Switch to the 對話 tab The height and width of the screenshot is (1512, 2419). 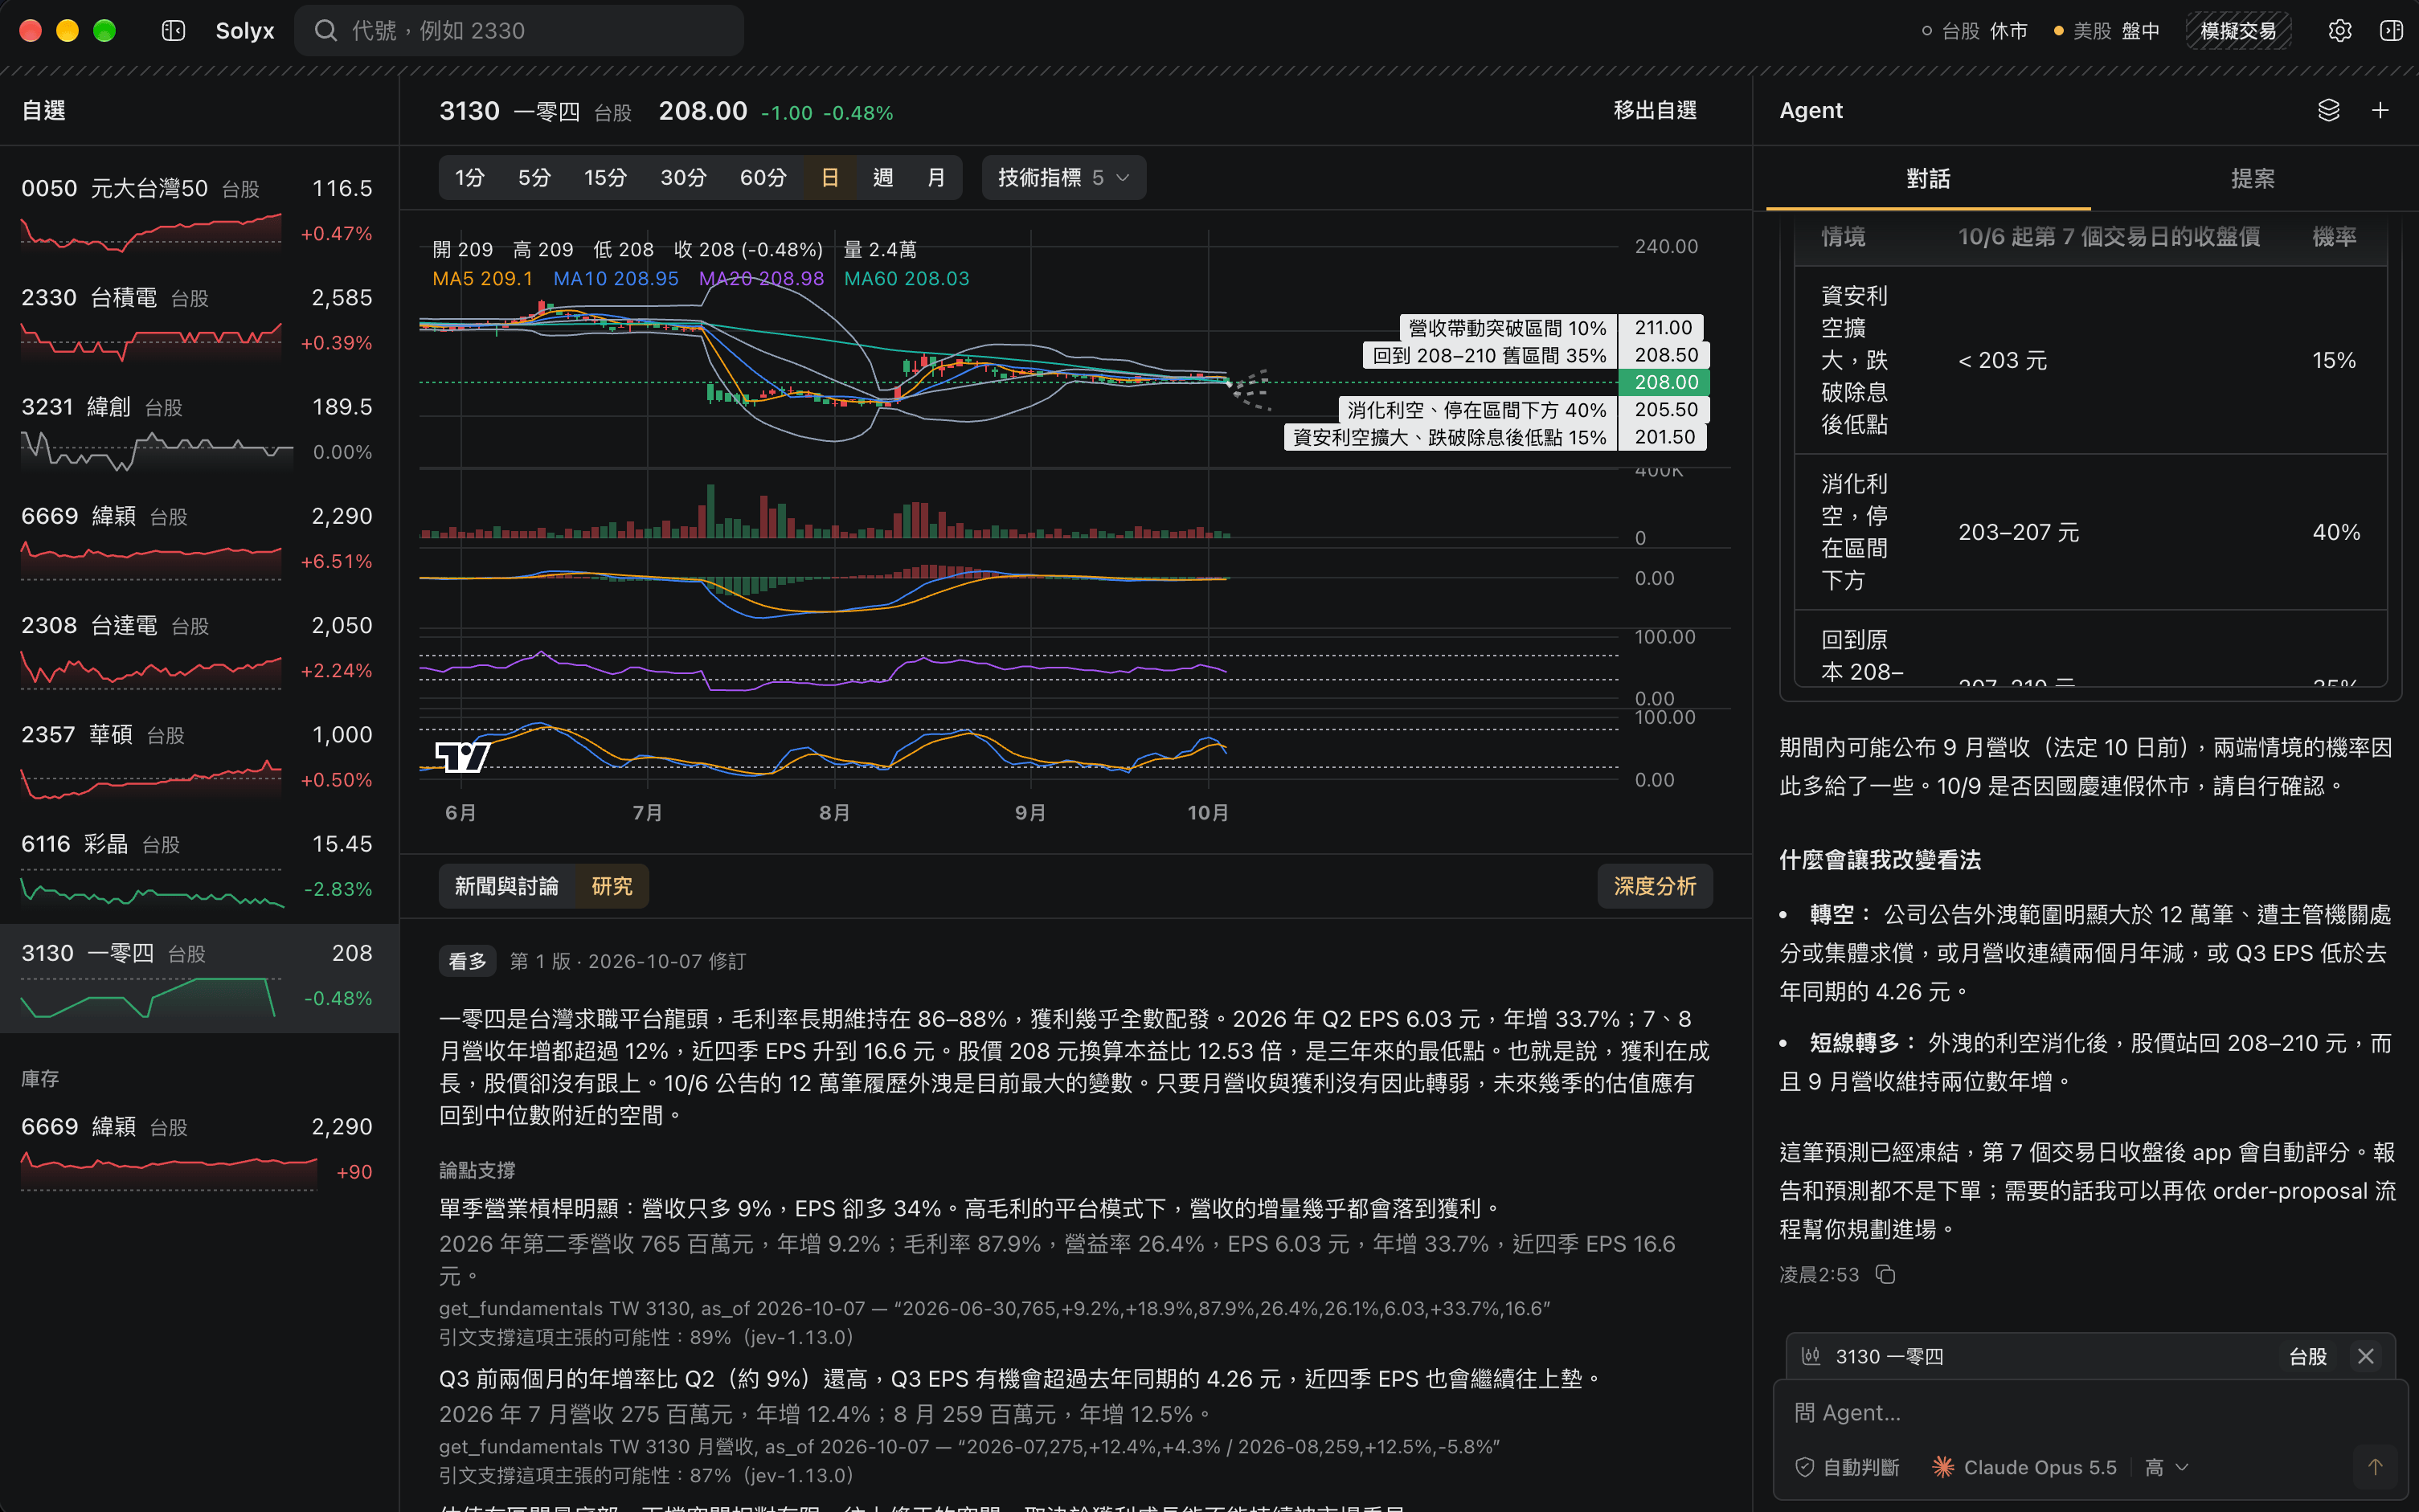[1928, 179]
